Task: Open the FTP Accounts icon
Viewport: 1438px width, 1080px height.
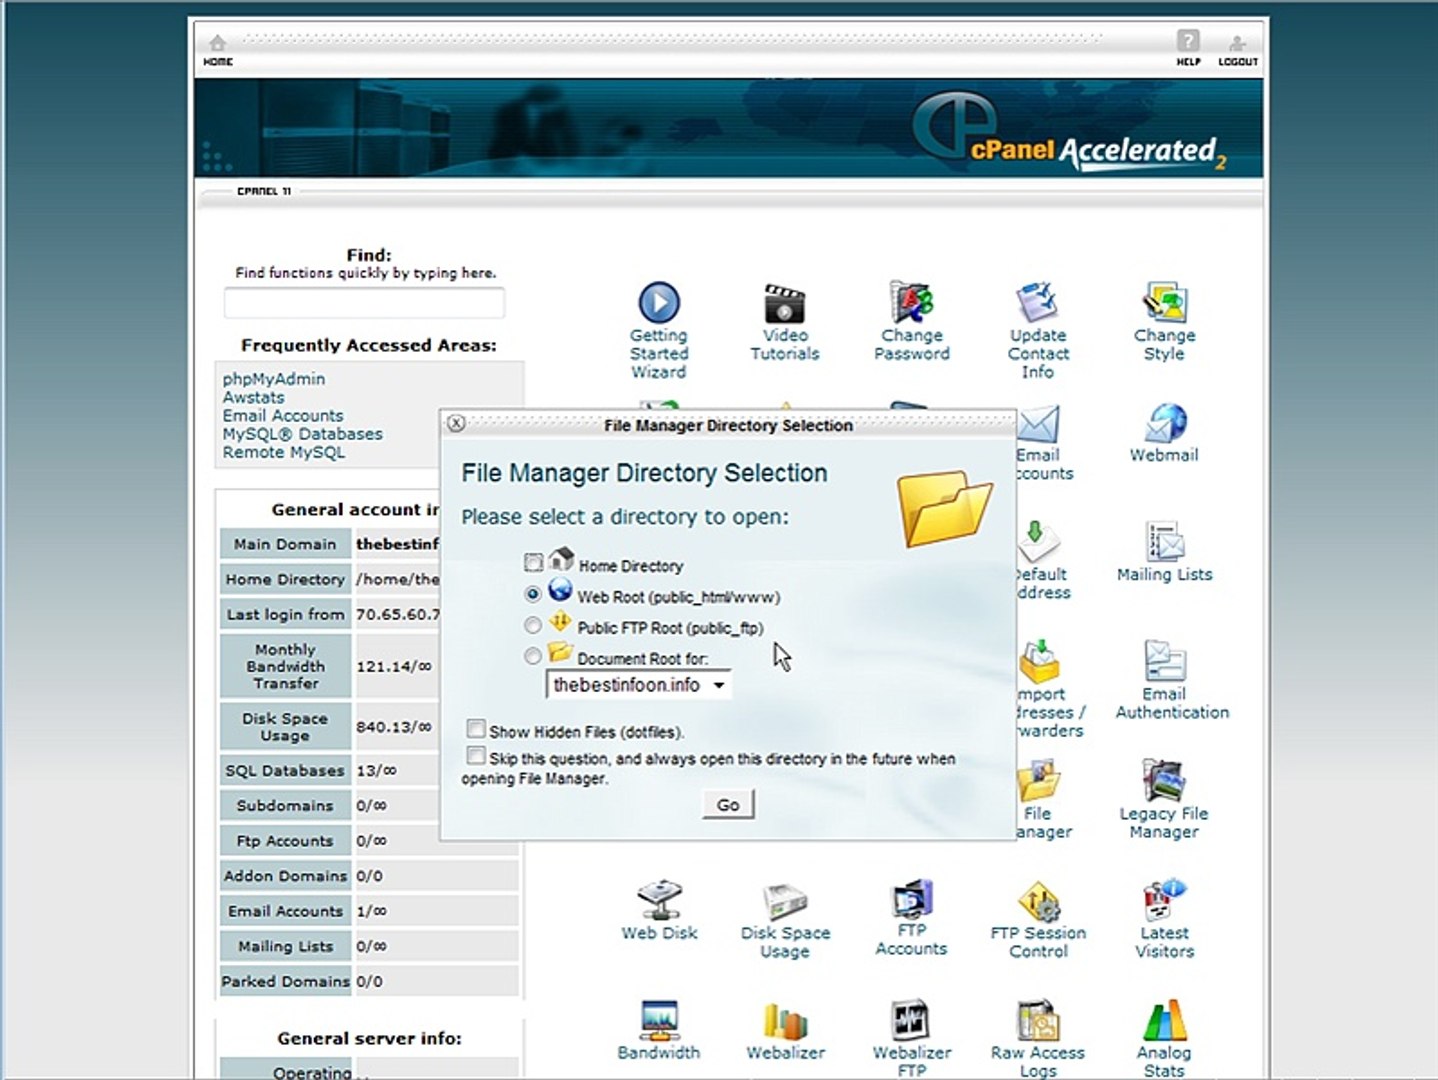Action: click(911, 899)
